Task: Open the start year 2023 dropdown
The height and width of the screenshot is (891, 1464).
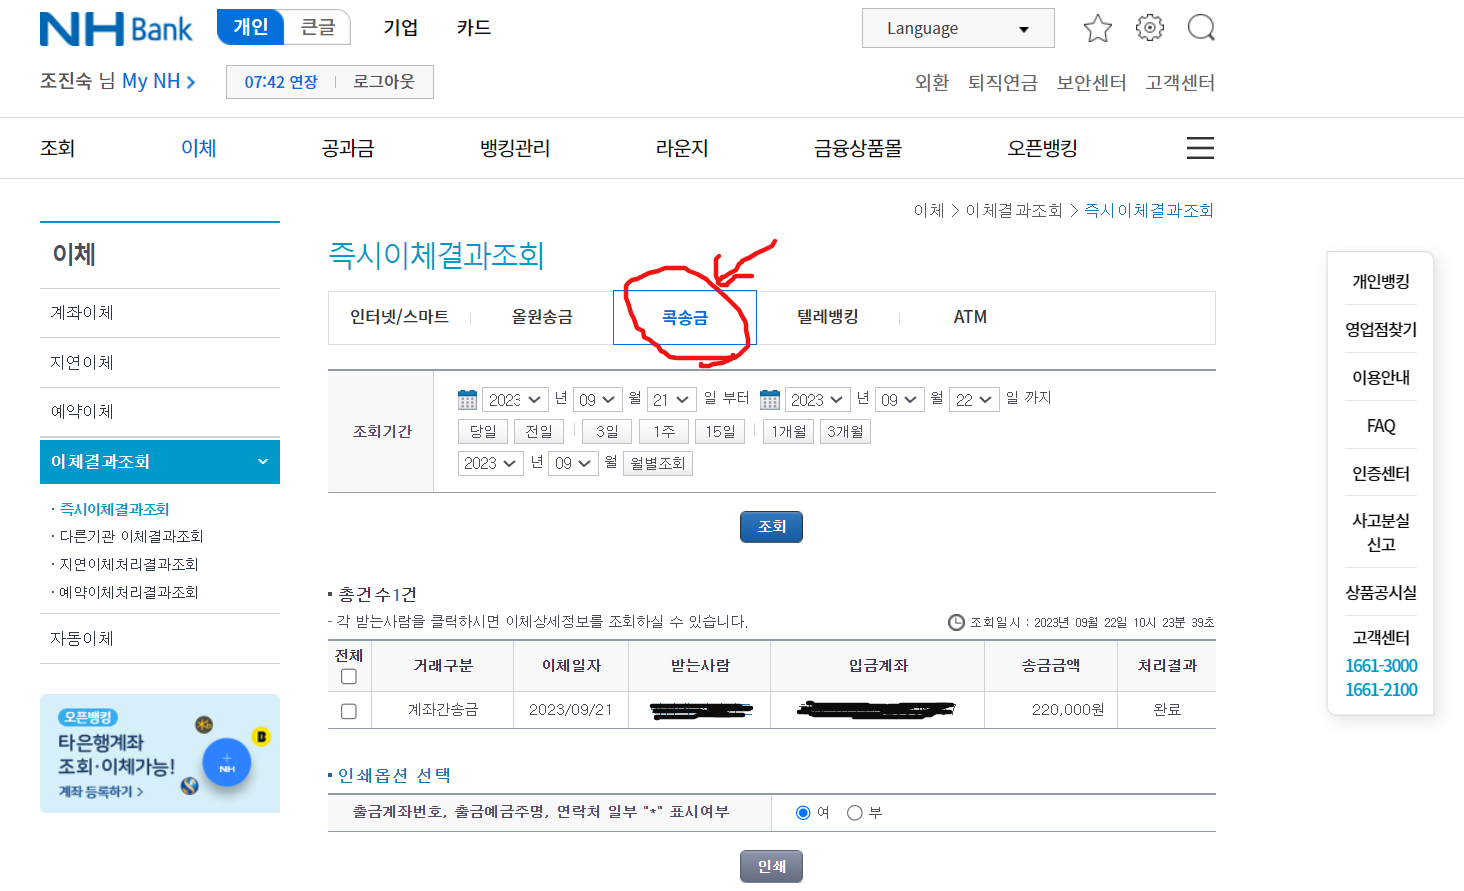Action: pos(514,398)
